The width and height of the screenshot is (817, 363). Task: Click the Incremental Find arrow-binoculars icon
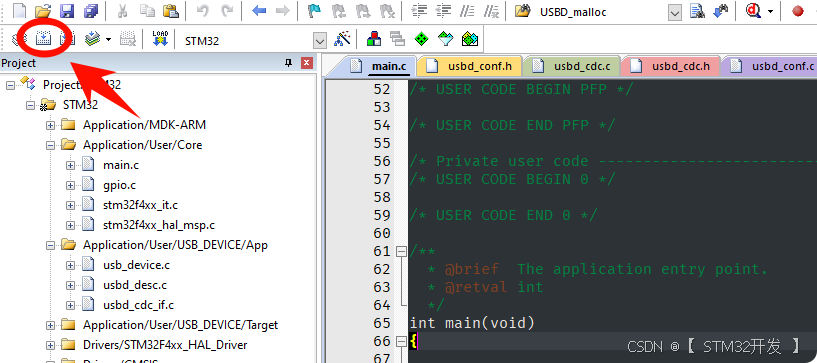click(x=721, y=11)
